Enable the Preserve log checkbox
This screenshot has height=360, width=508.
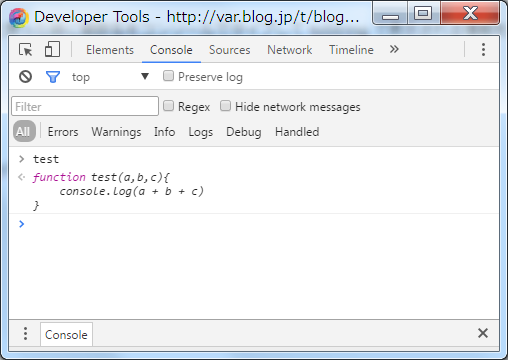click(x=168, y=76)
